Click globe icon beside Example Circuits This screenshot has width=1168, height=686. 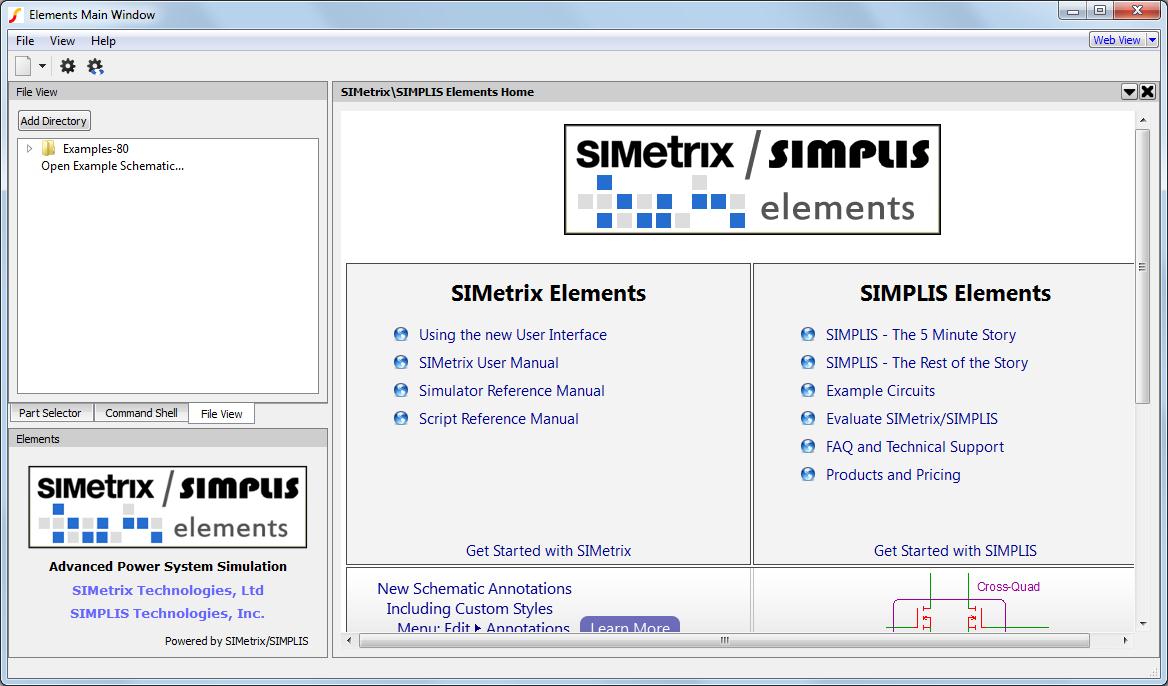tap(807, 390)
